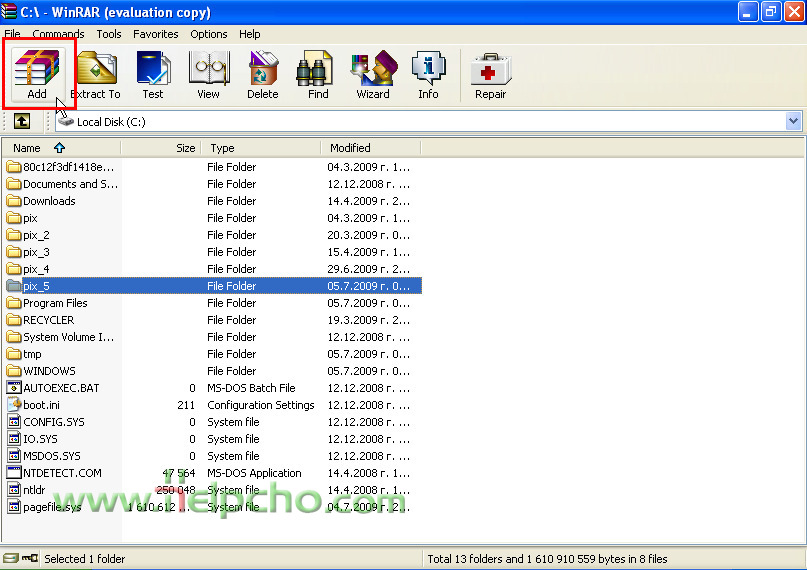Click the WinRAR title bar icon

[x=9, y=11]
